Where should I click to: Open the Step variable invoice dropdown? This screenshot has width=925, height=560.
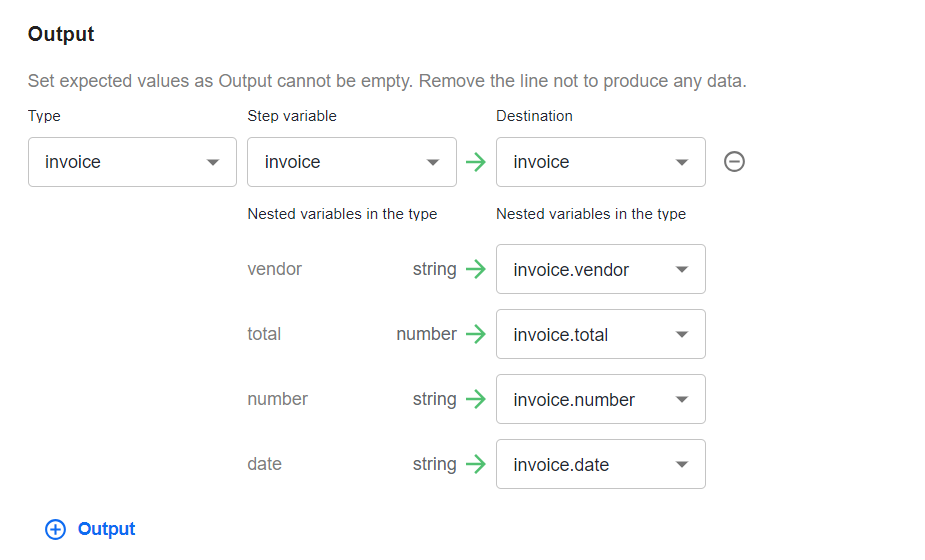pos(352,162)
